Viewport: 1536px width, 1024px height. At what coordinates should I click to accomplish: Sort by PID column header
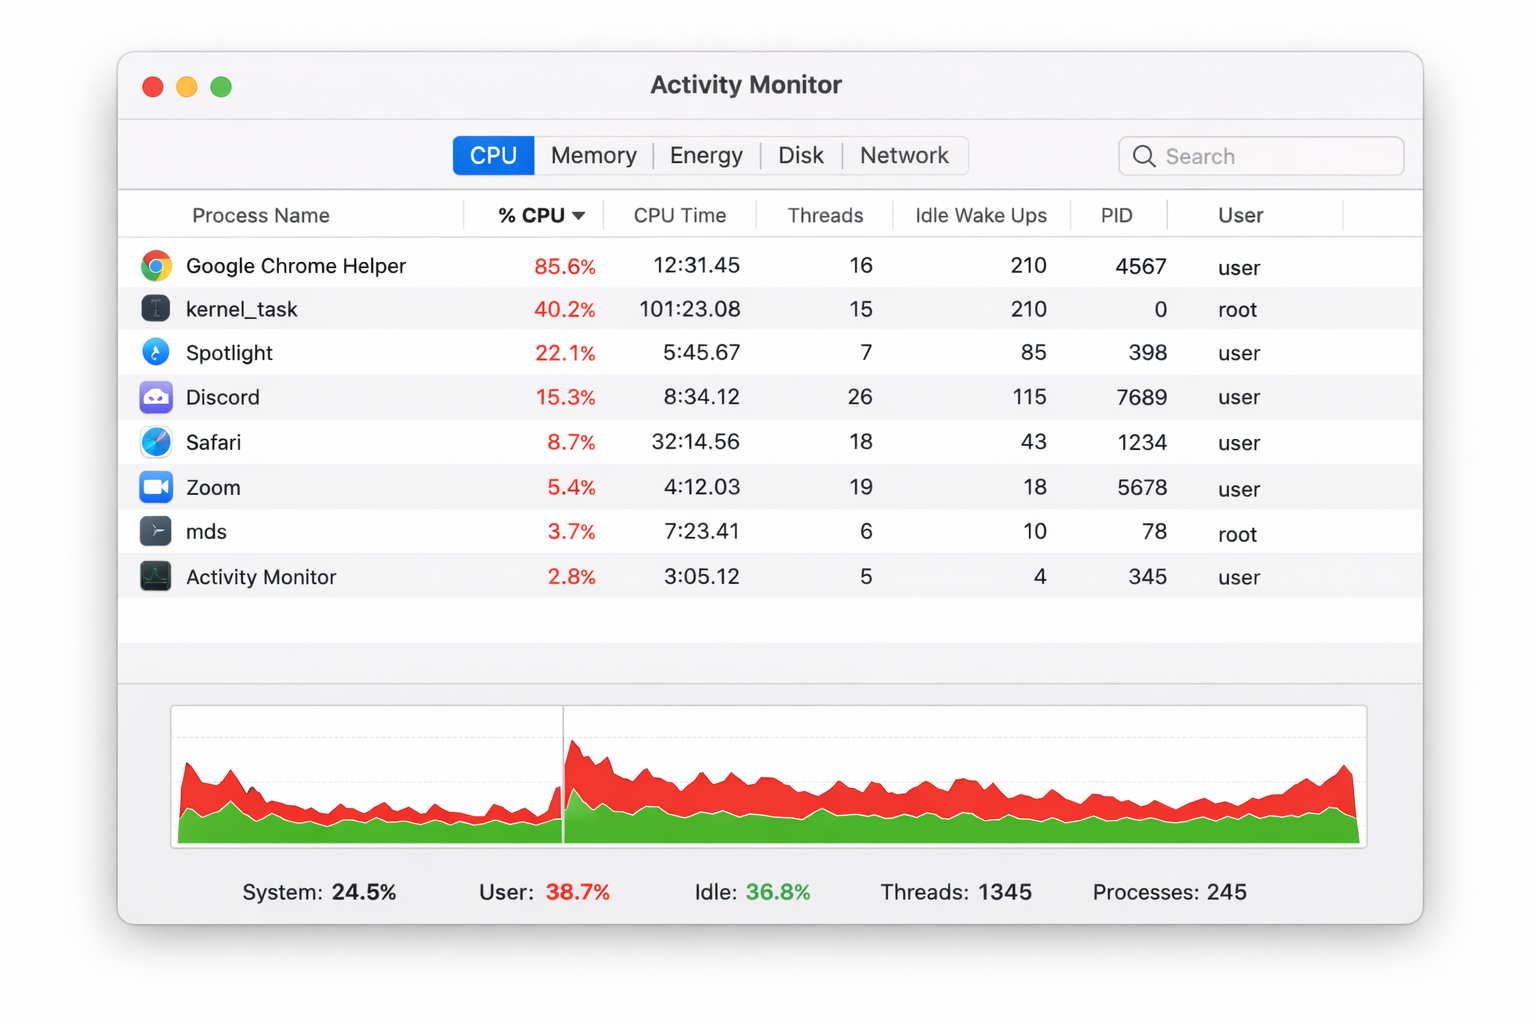[1117, 216]
